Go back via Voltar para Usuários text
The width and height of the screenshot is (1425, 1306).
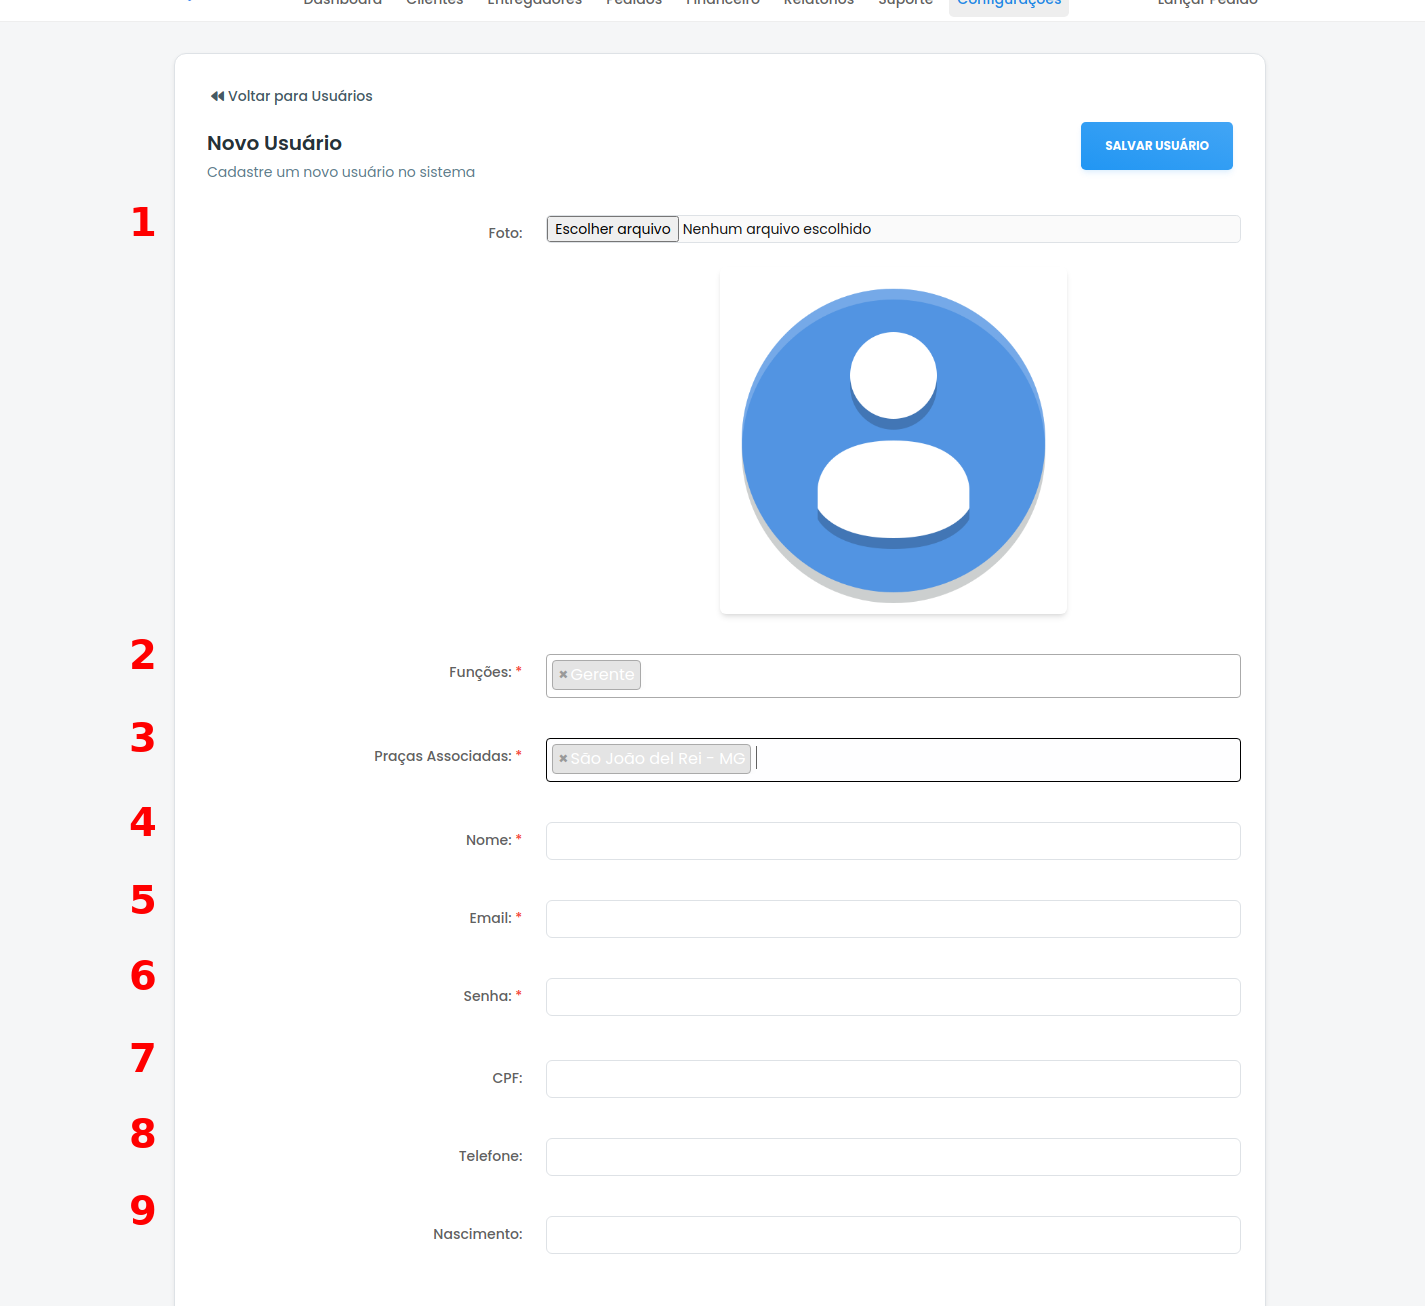point(300,97)
